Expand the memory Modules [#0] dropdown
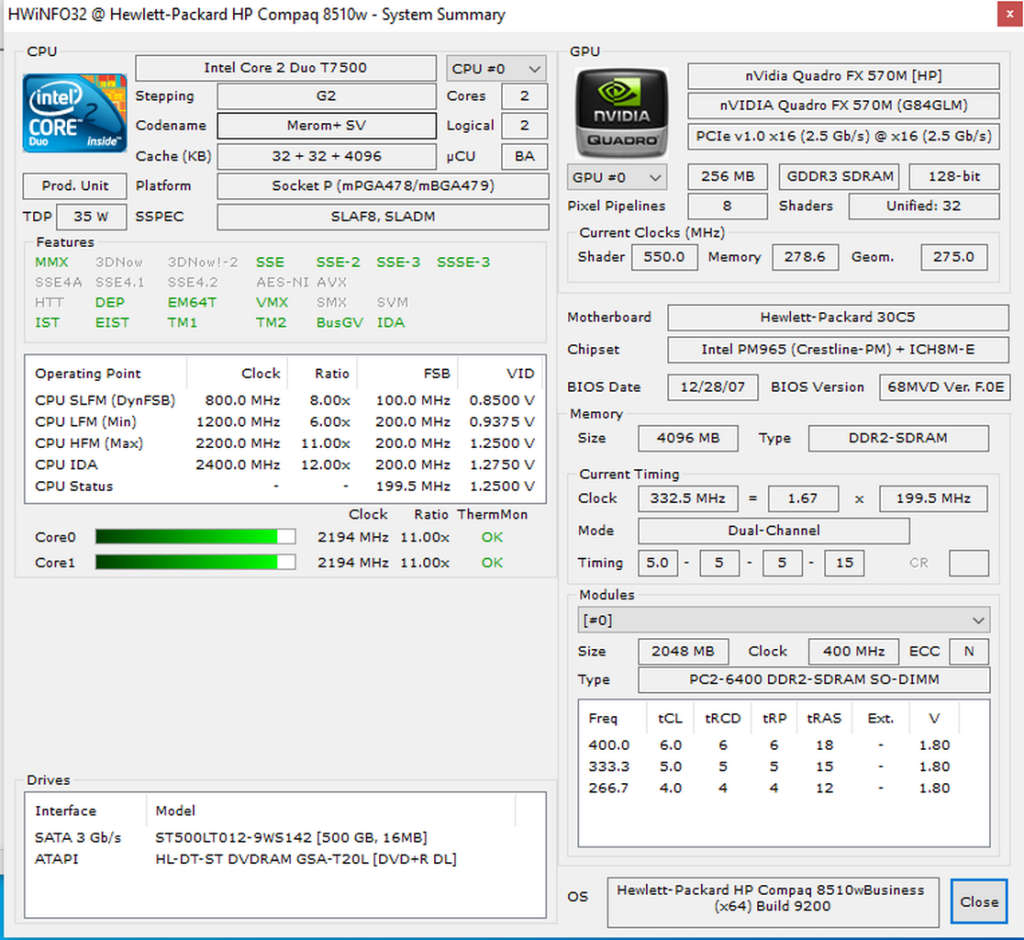The height and width of the screenshot is (940, 1024). click(x=784, y=620)
